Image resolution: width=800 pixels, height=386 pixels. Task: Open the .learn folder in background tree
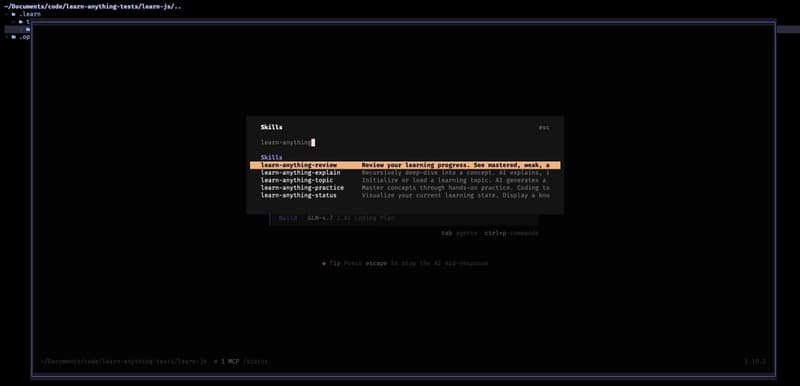[x=30, y=14]
